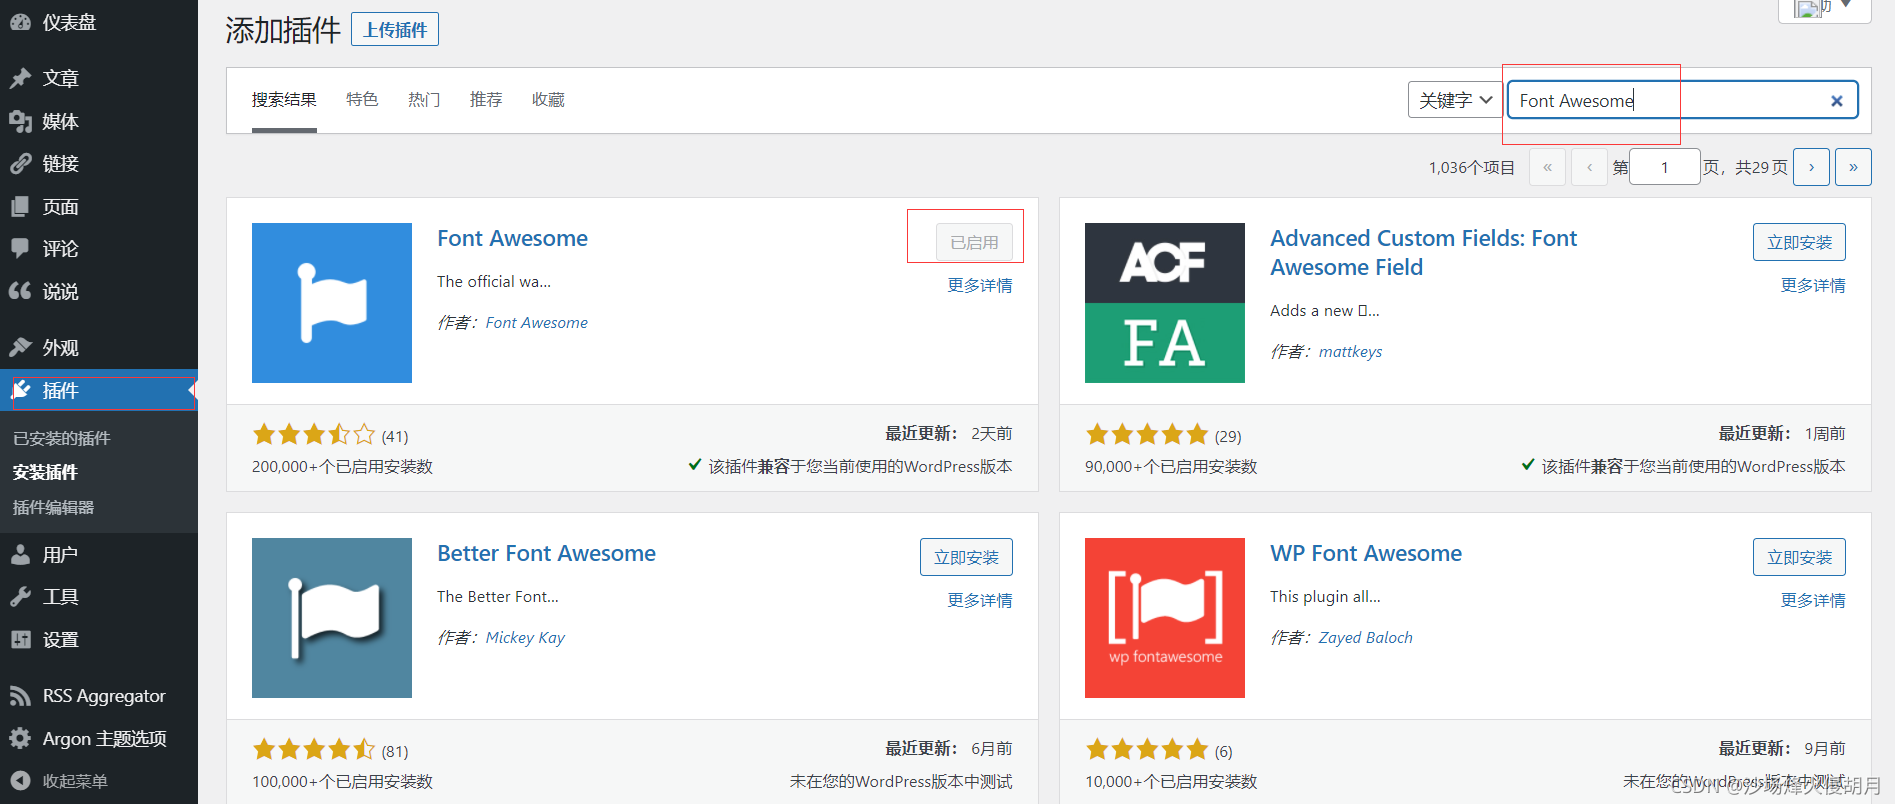
Task: Click author link Mickey Kay
Action: tap(525, 638)
